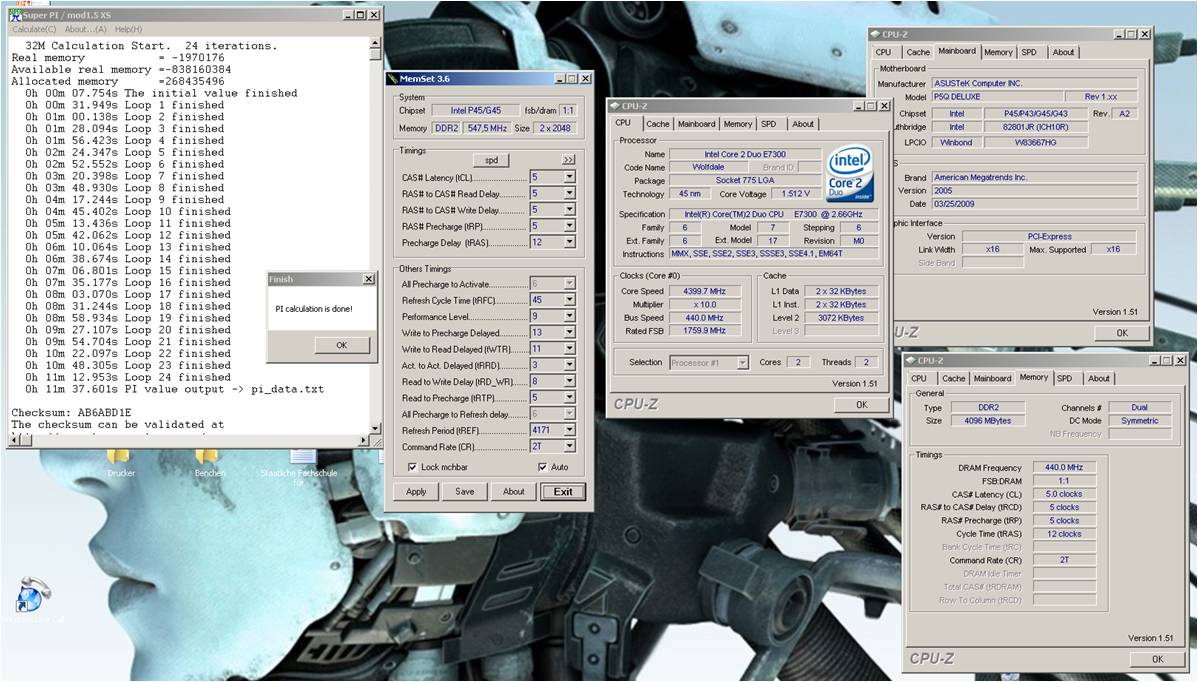The image size is (1198, 682).
Task: Open the RAS# Precharge (tRP) dropdown
Action: (x=569, y=226)
